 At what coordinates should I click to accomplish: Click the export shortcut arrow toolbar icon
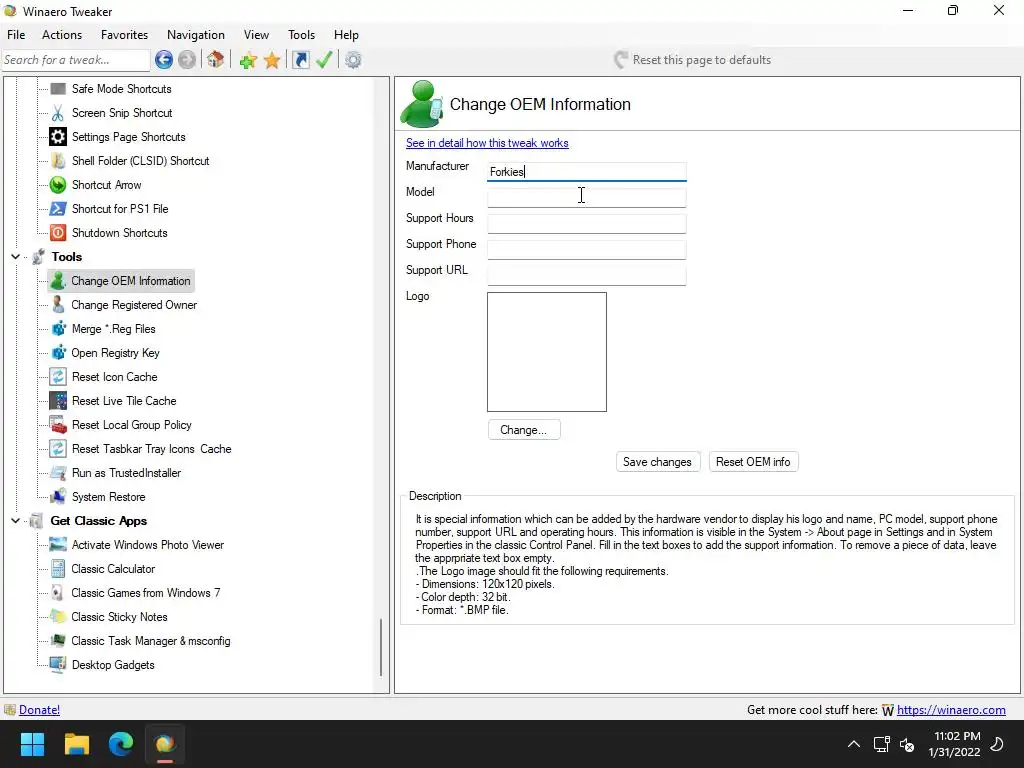[x=300, y=60]
